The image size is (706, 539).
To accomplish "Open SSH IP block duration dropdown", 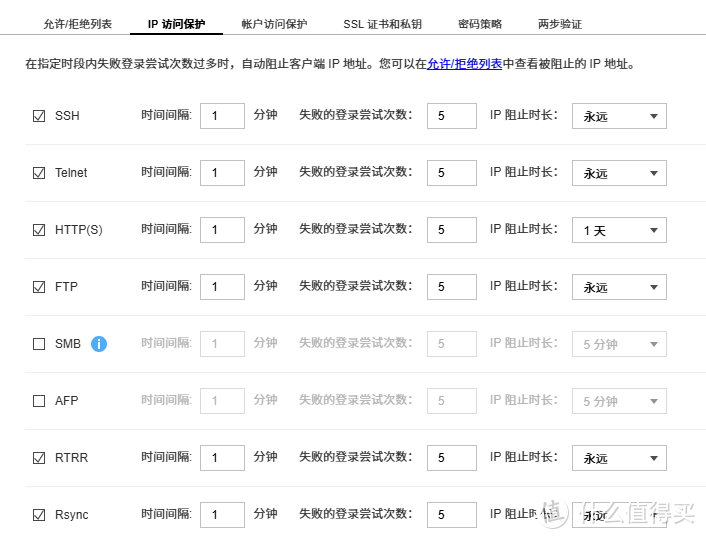I will [x=618, y=116].
